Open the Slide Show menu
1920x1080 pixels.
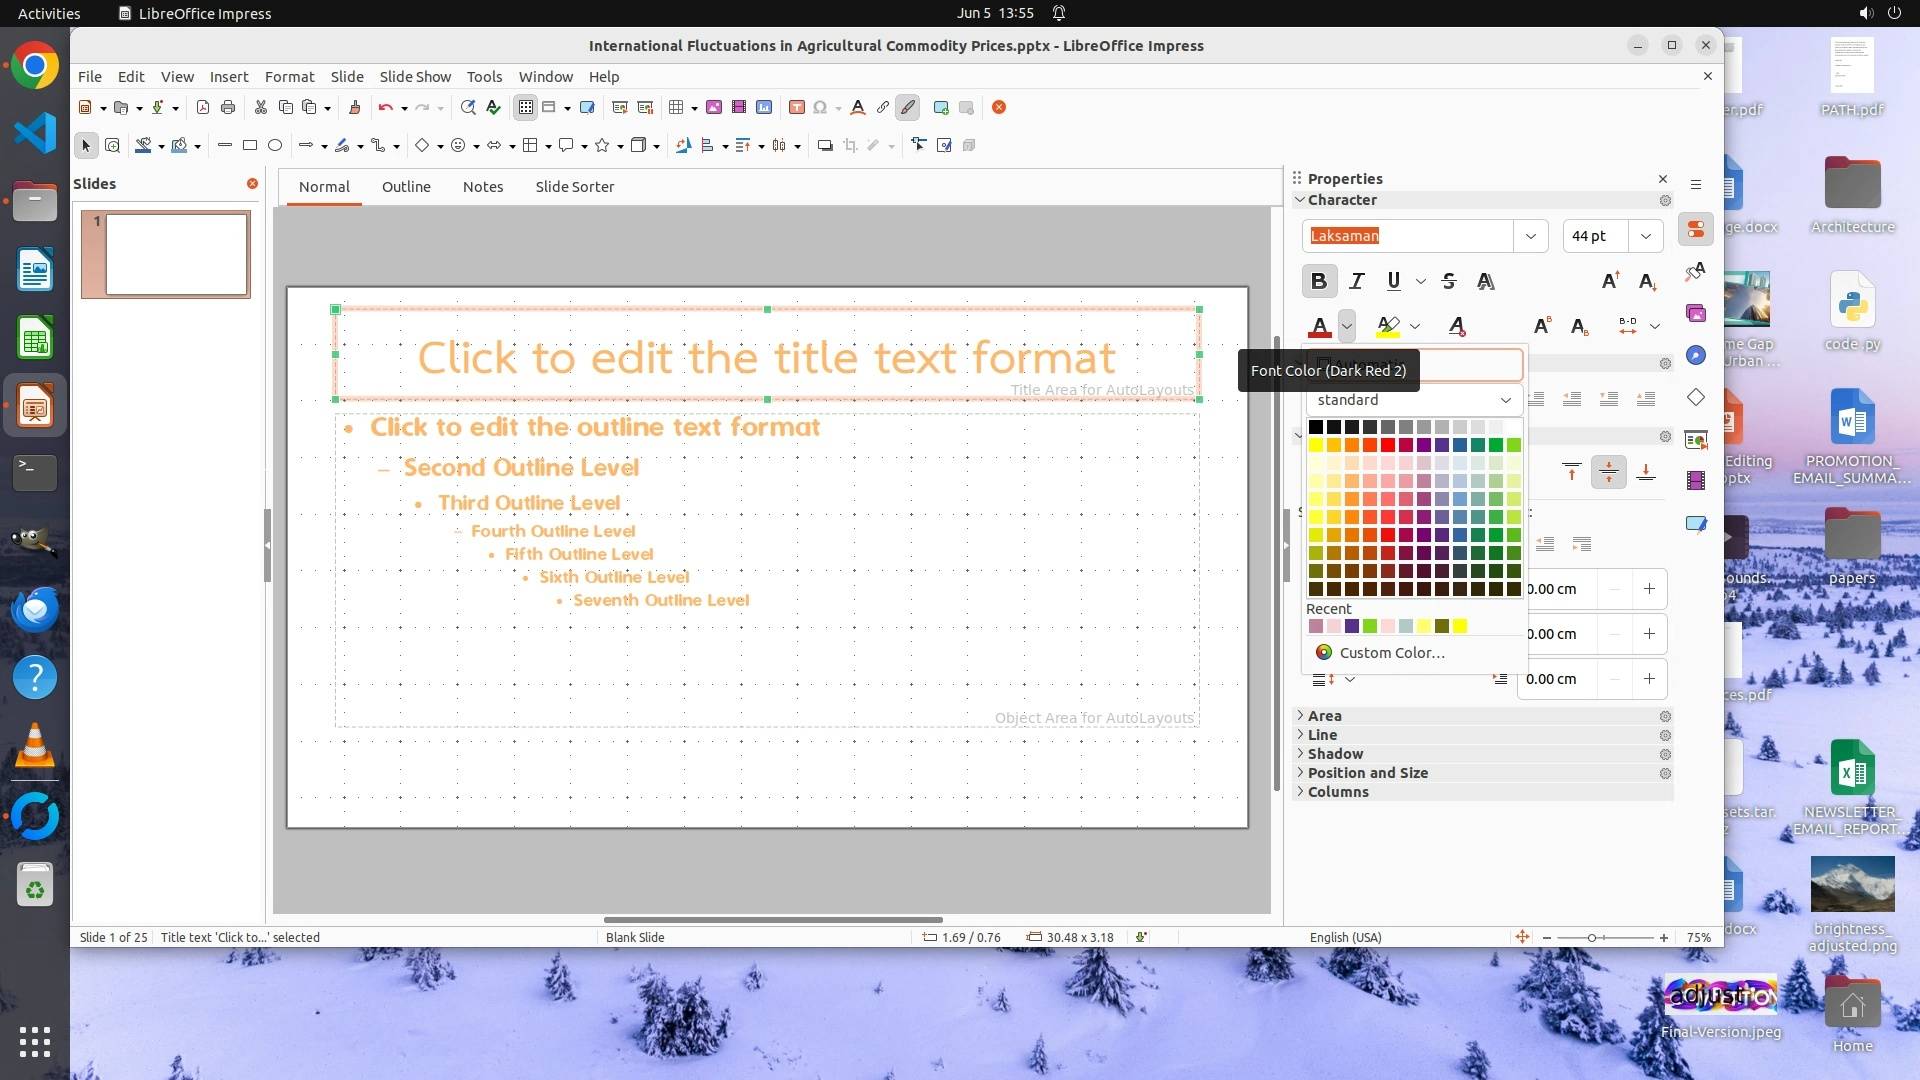415,77
